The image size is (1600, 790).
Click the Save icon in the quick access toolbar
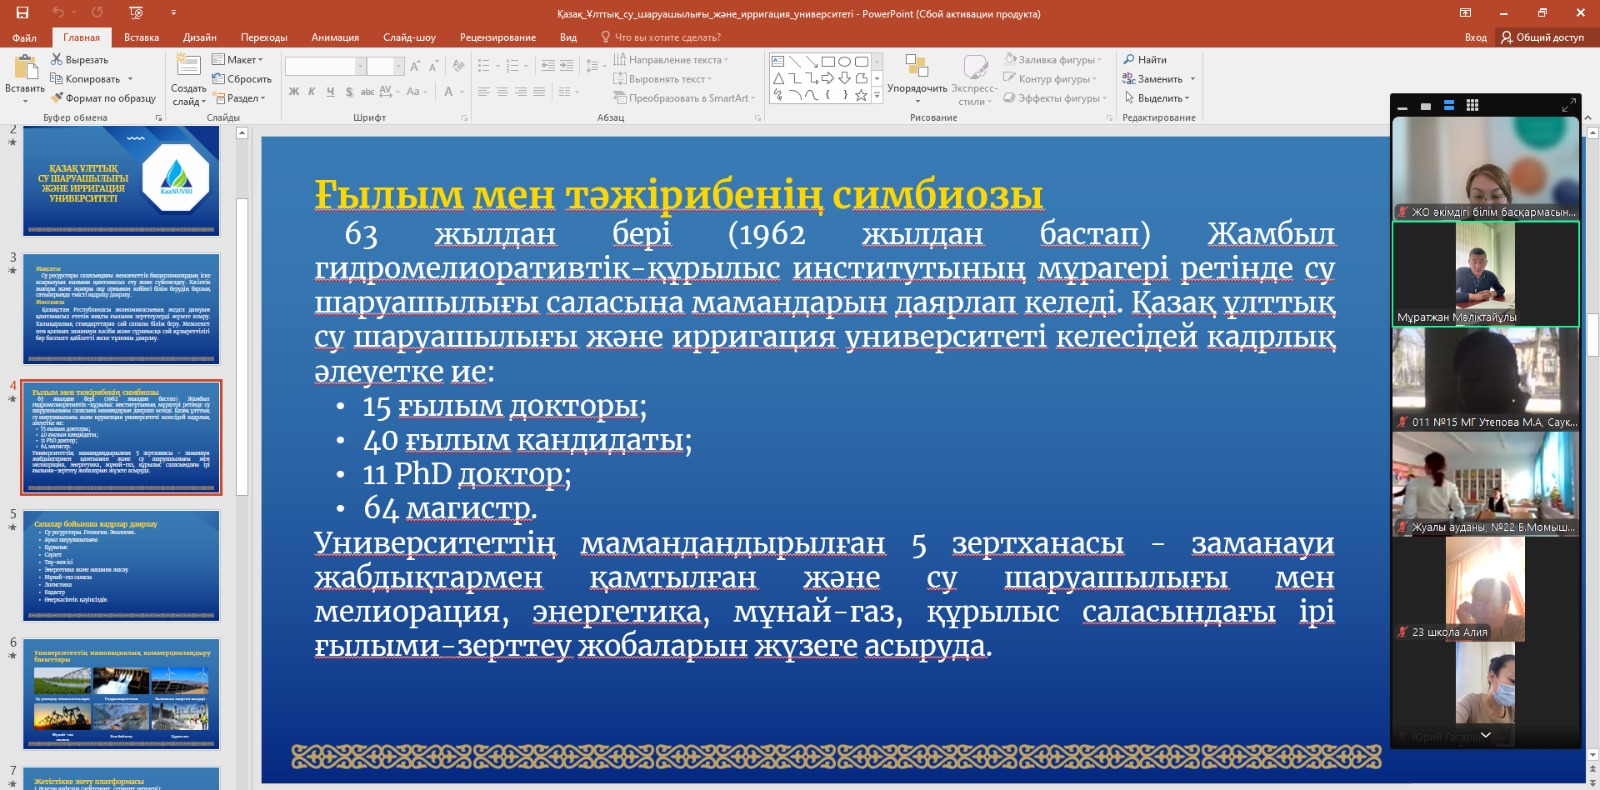point(22,13)
